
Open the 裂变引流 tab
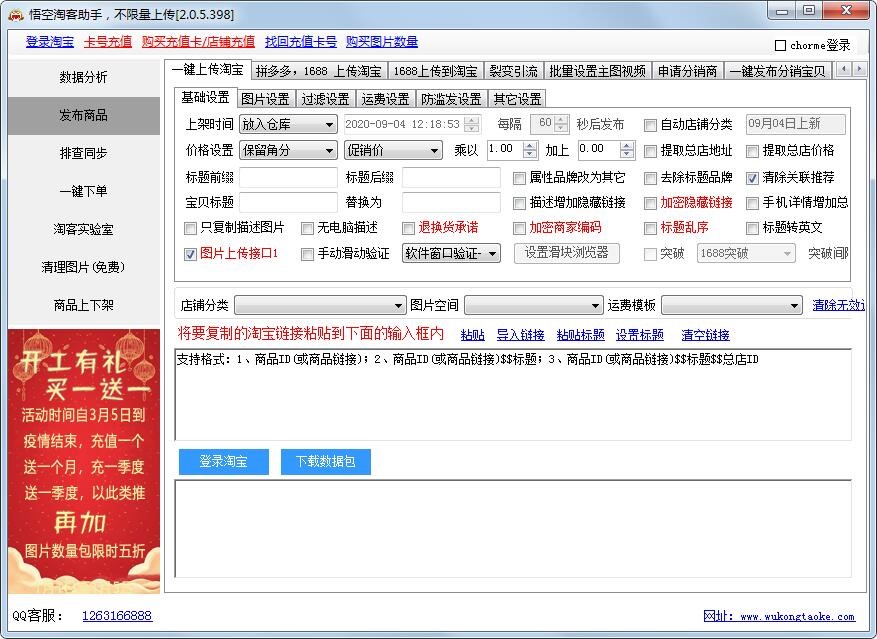[513, 71]
